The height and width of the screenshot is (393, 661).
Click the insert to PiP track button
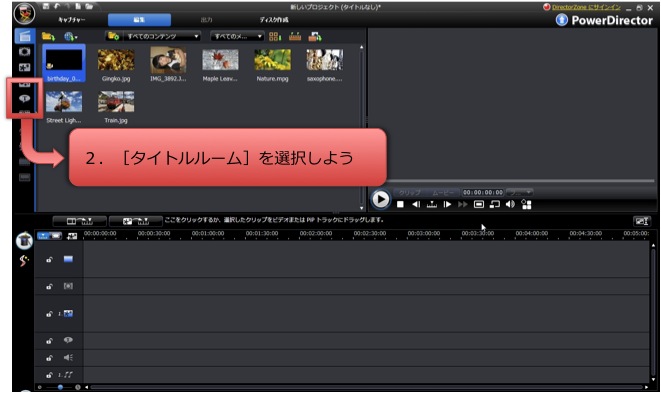tap(136, 221)
